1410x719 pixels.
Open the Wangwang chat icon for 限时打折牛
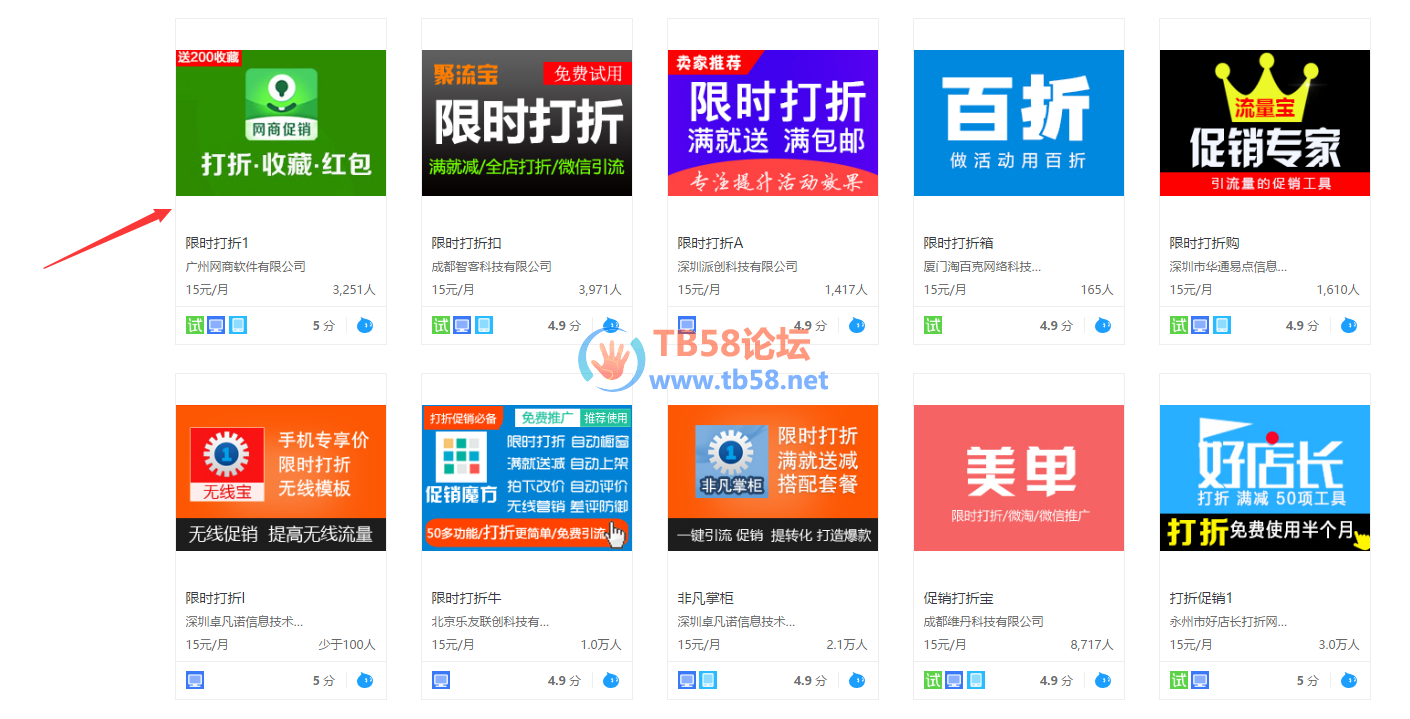(x=611, y=680)
